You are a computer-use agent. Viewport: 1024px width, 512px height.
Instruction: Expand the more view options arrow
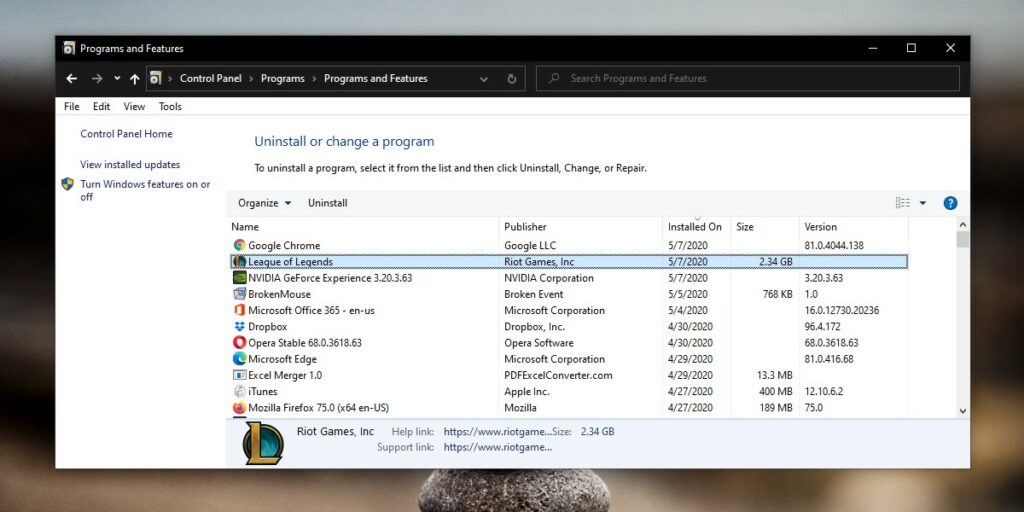point(923,203)
